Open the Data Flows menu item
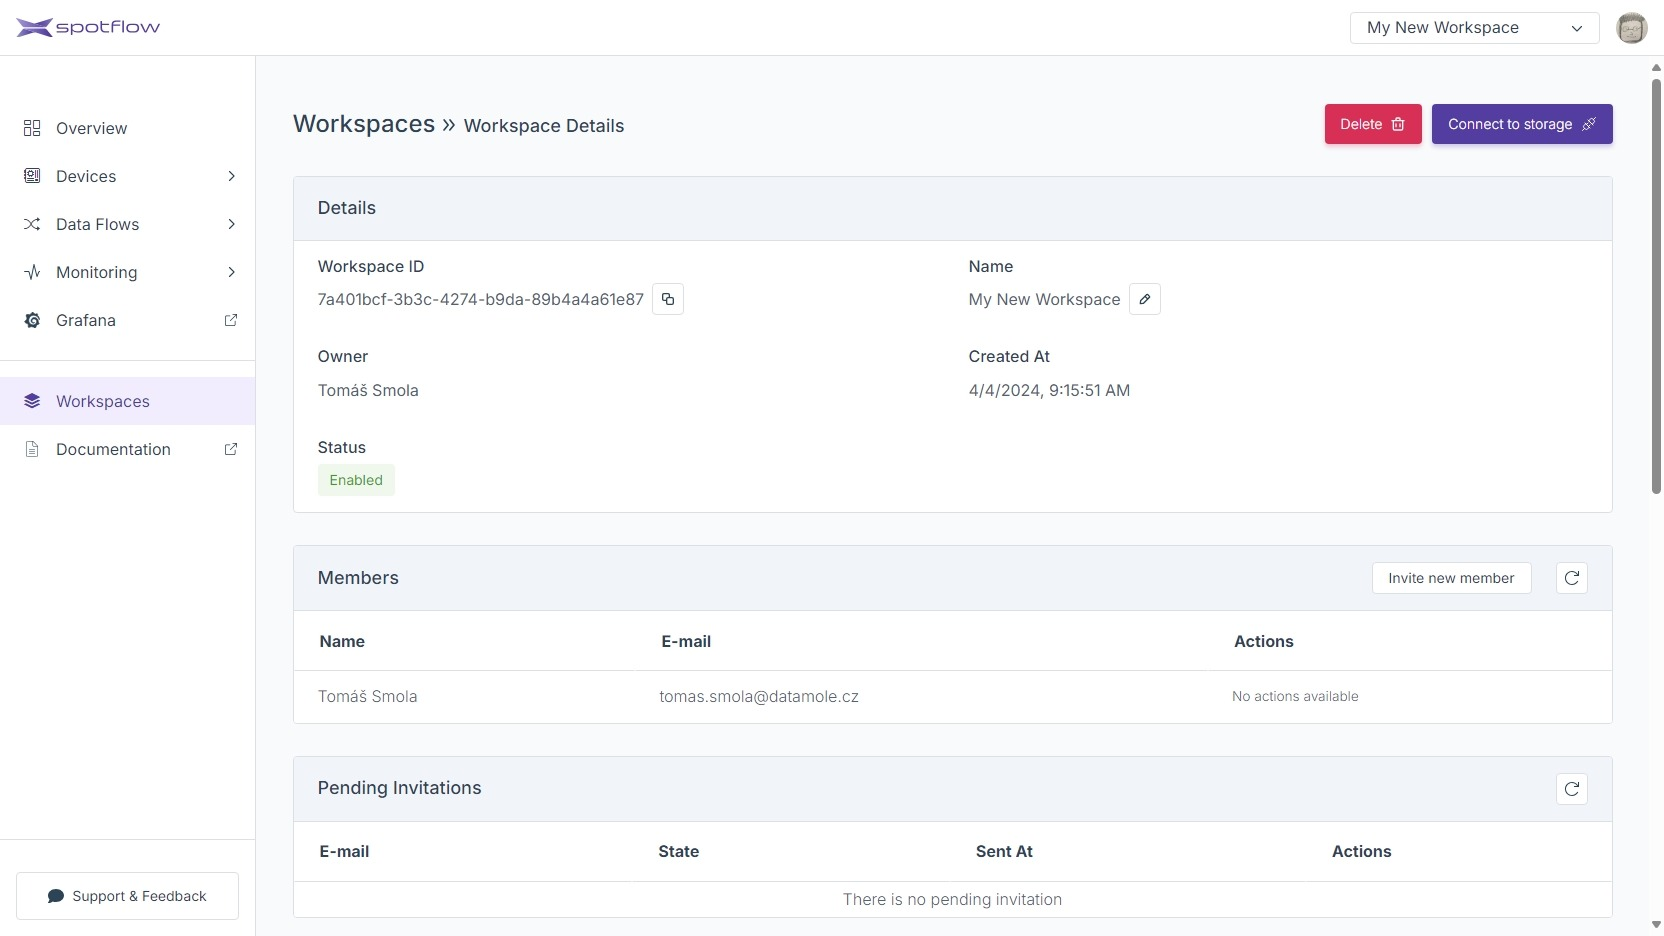The width and height of the screenshot is (1664, 936). coord(128,224)
